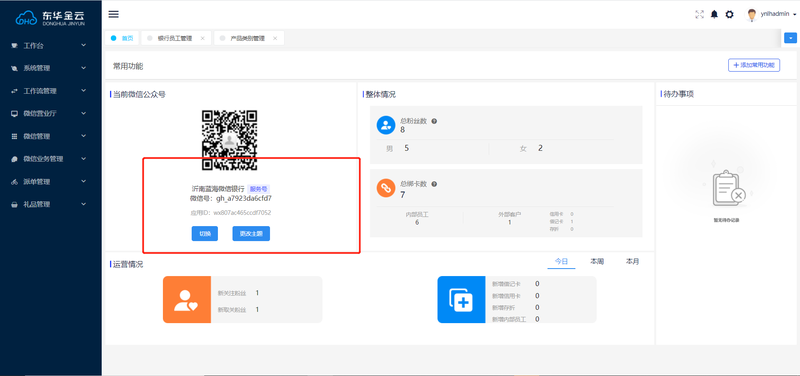Click the orange link chain icon
The image size is (800, 376).
click(386, 188)
